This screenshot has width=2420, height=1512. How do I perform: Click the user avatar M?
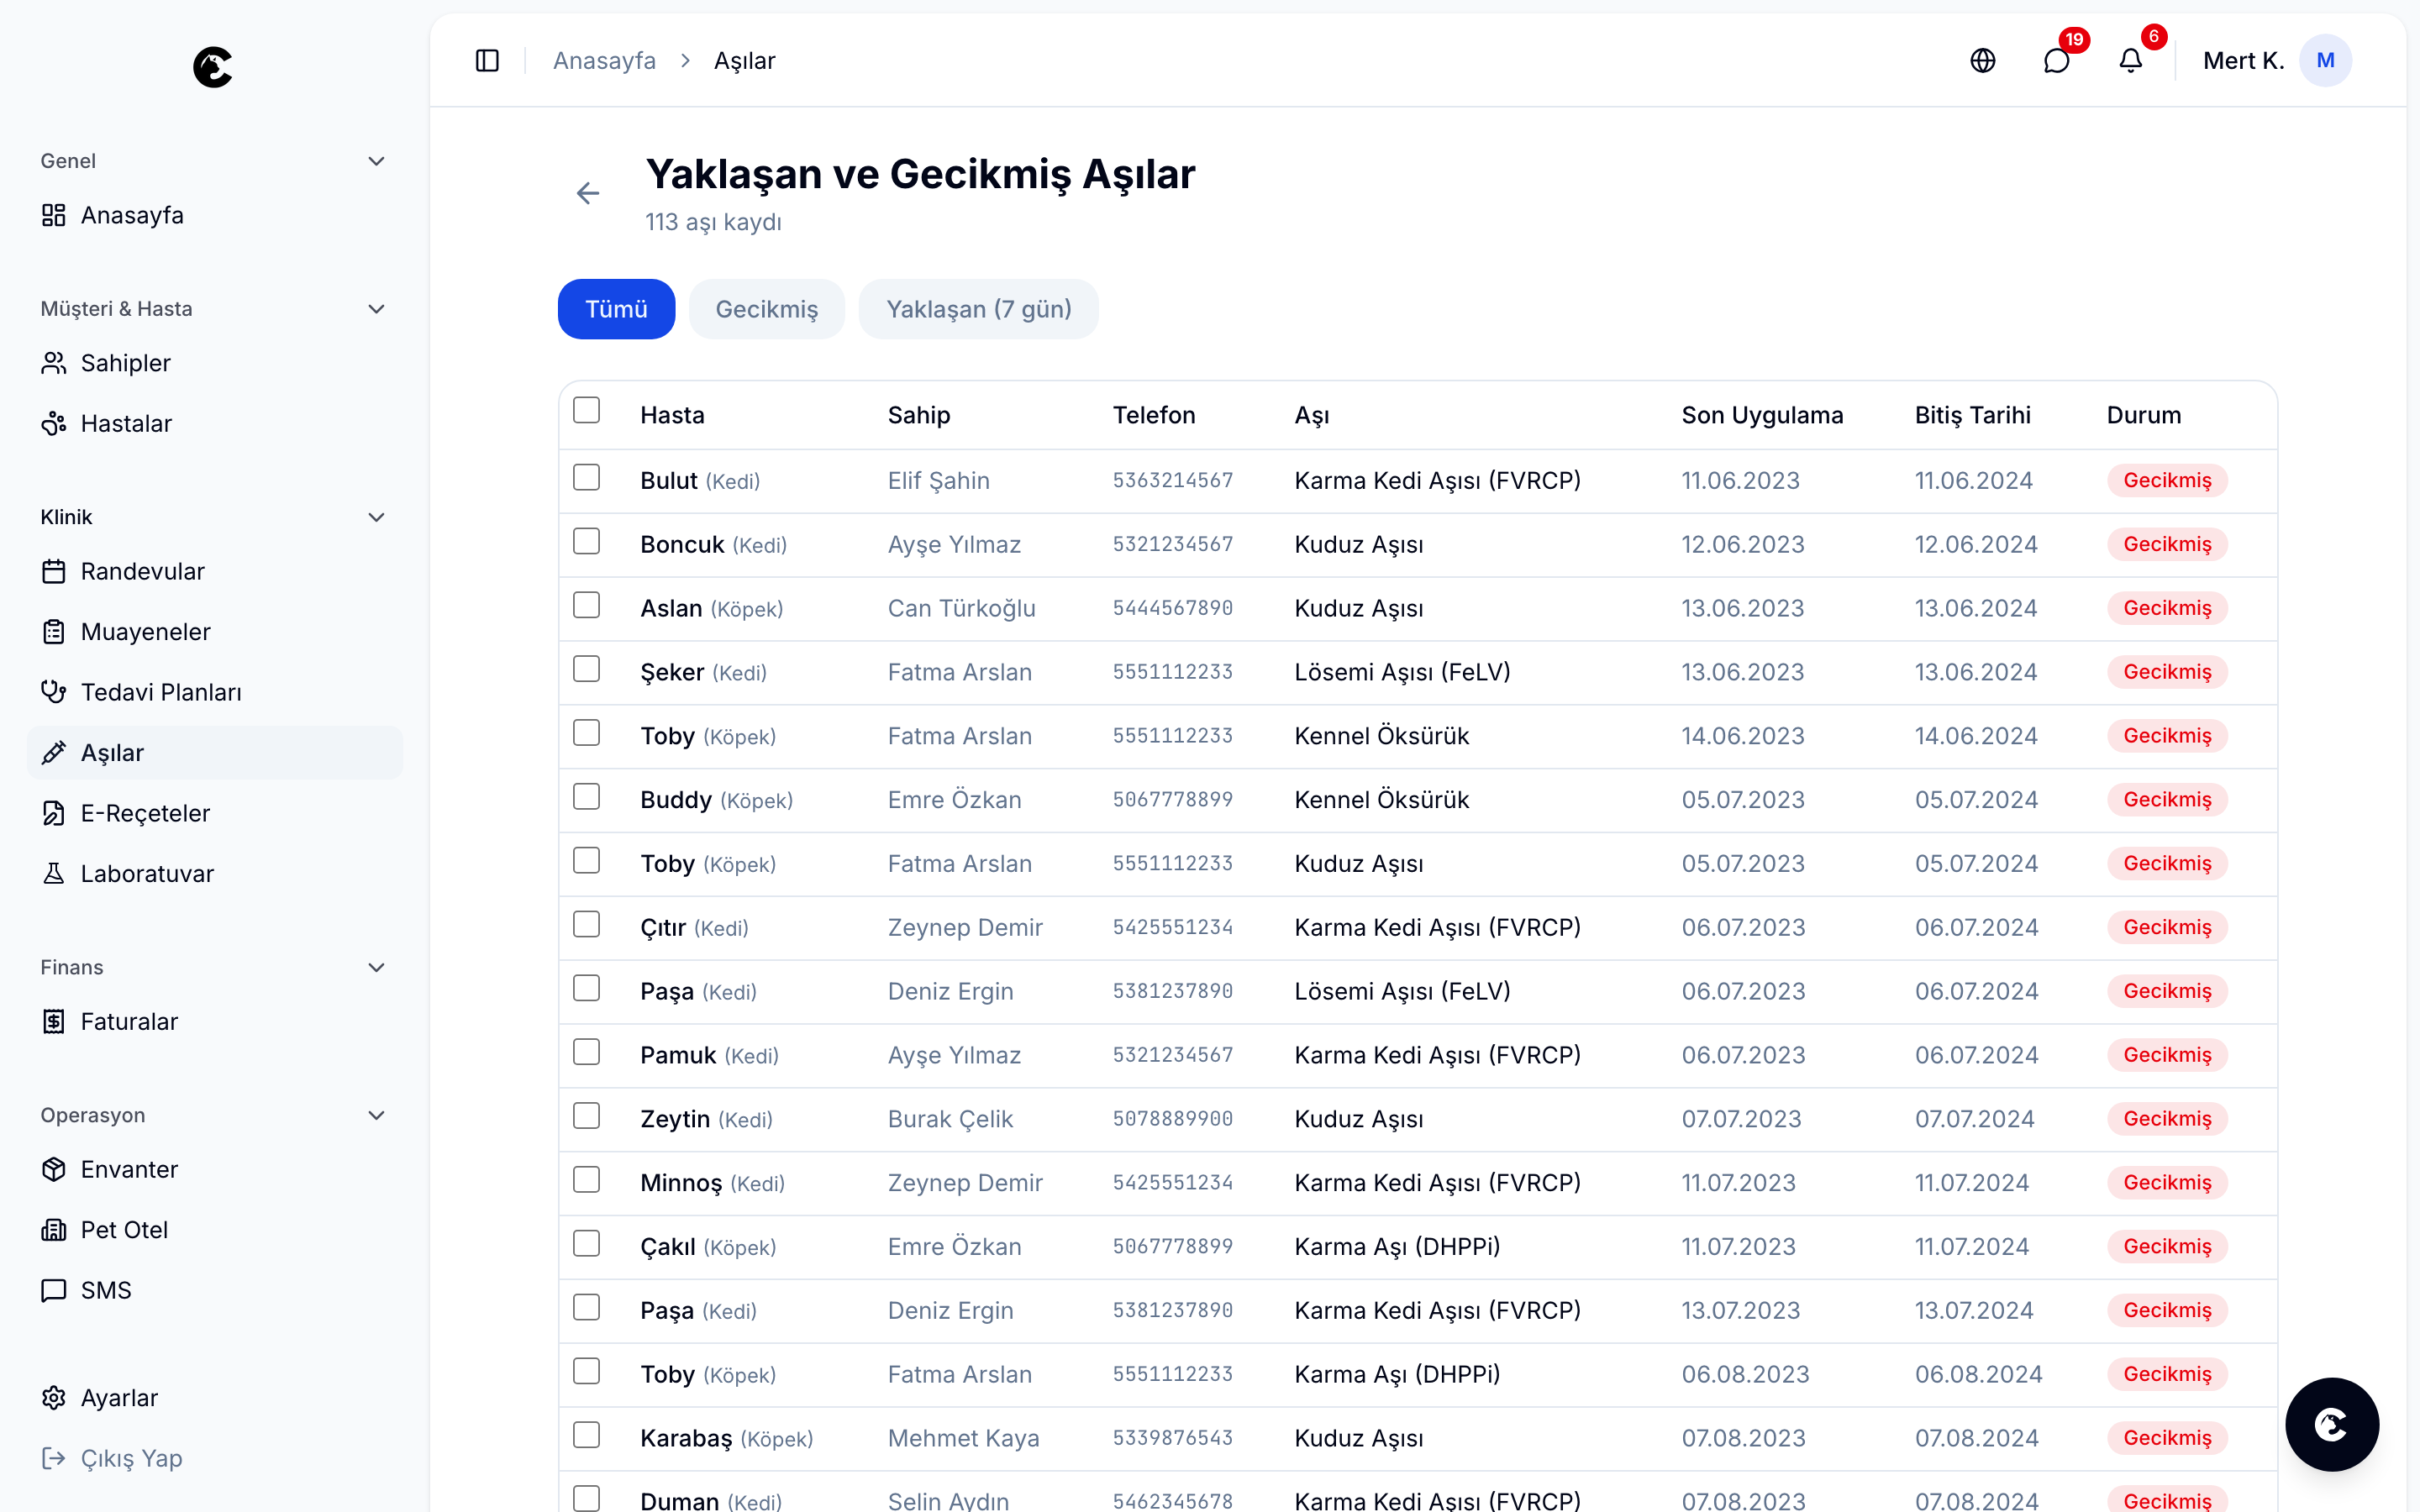pyautogui.click(x=2325, y=61)
